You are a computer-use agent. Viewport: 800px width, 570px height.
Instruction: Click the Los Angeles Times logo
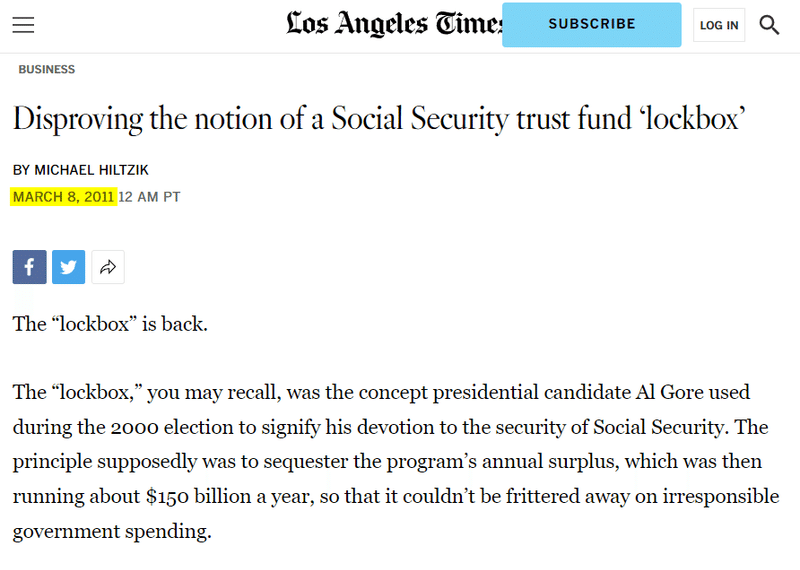pyautogui.click(x=394, y=23)
